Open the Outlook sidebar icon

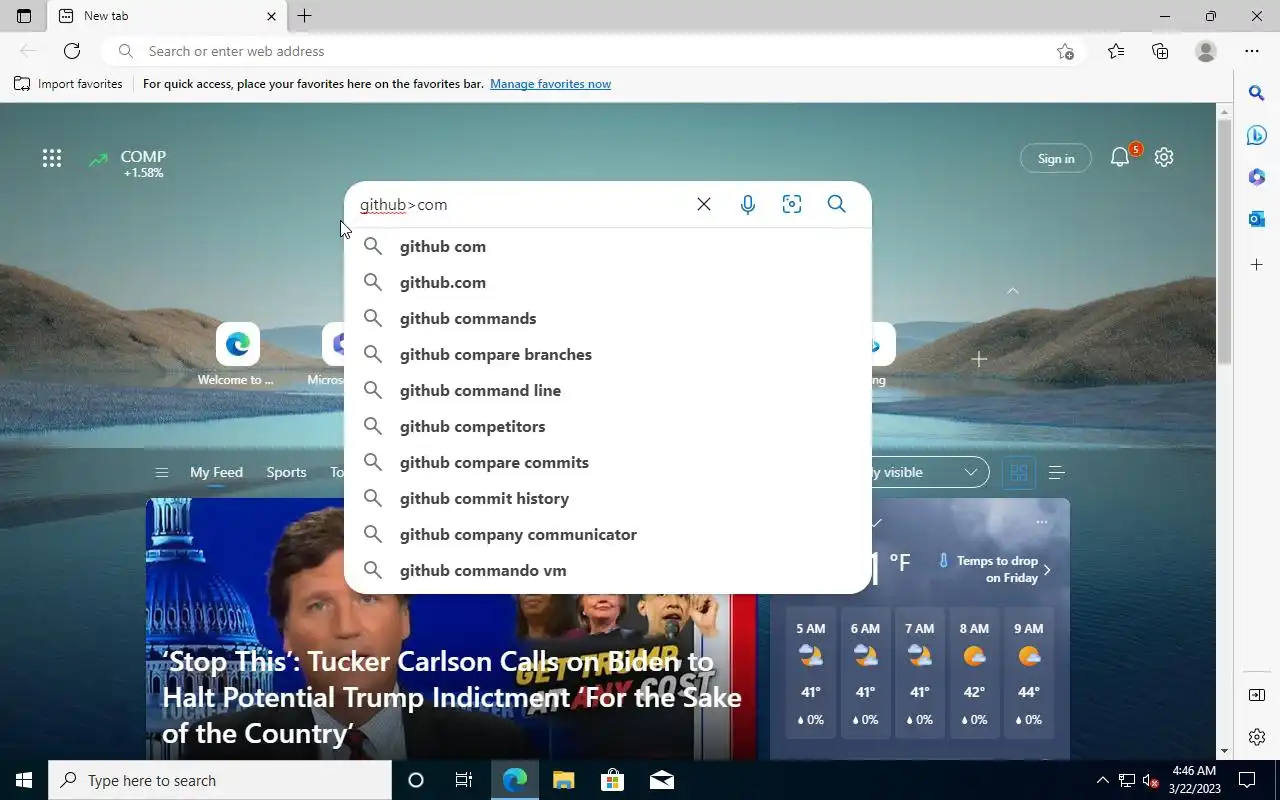1257,219
